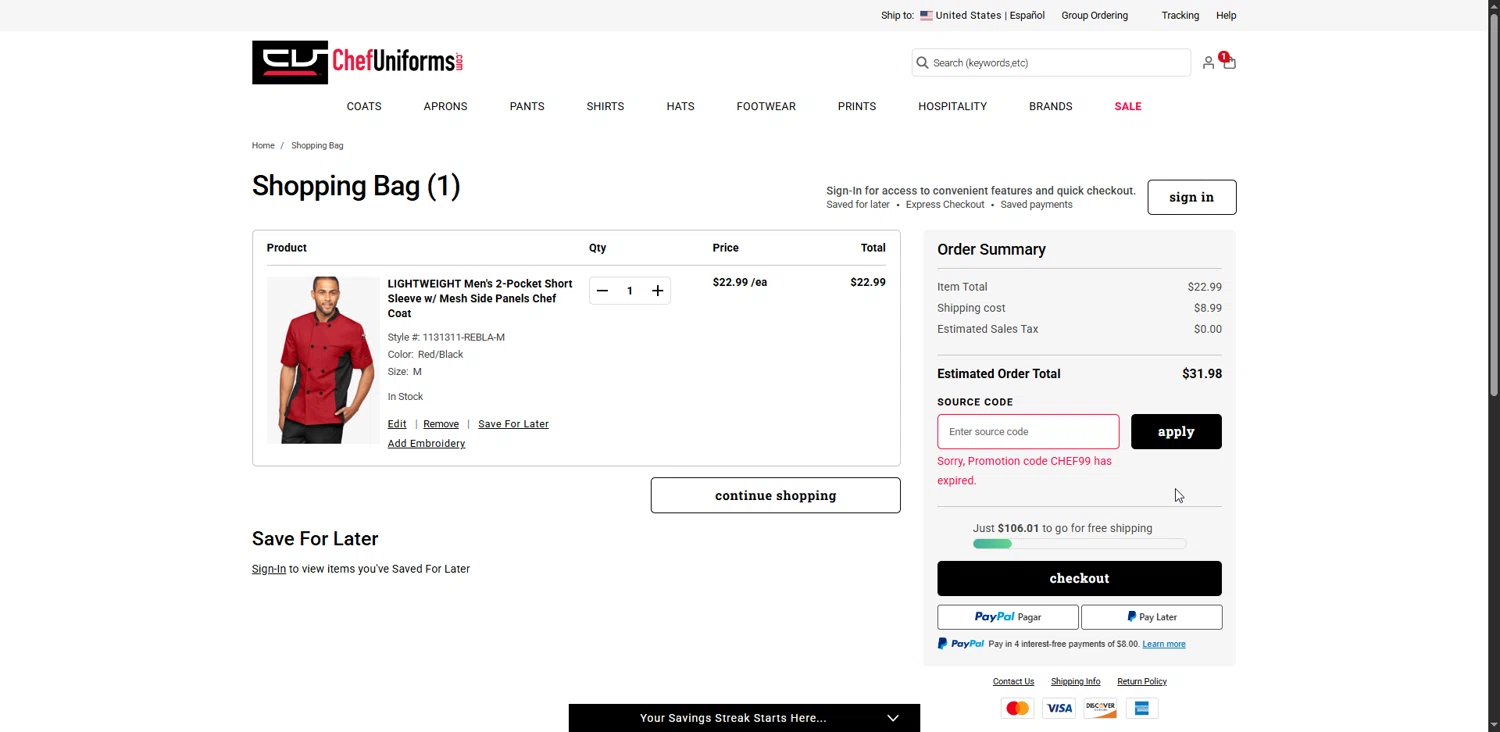This screenshot has height=732, width=1500.
Task: Open the user account icon
Action: coord(1208,63)
